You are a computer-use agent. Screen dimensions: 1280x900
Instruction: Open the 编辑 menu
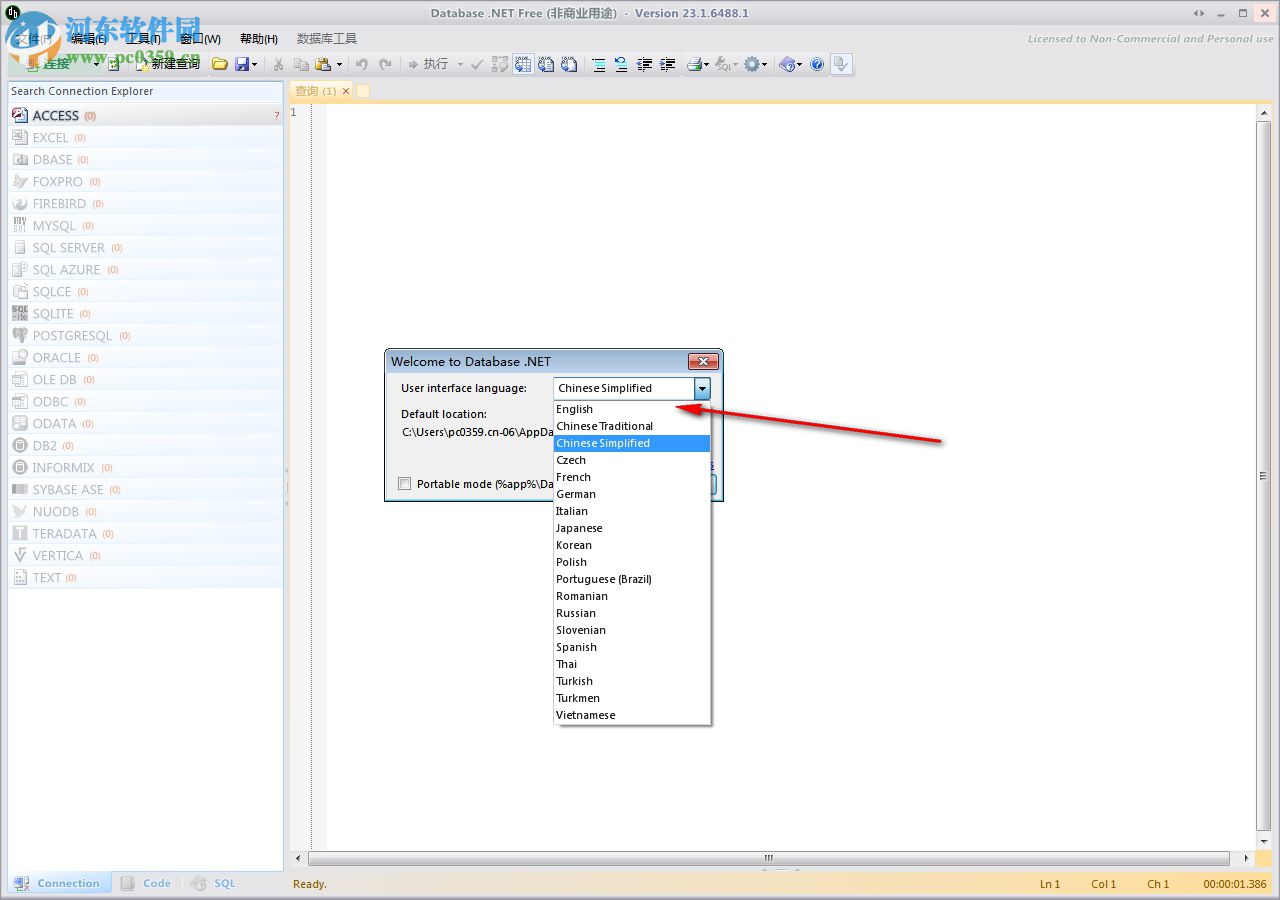[88, 39]
